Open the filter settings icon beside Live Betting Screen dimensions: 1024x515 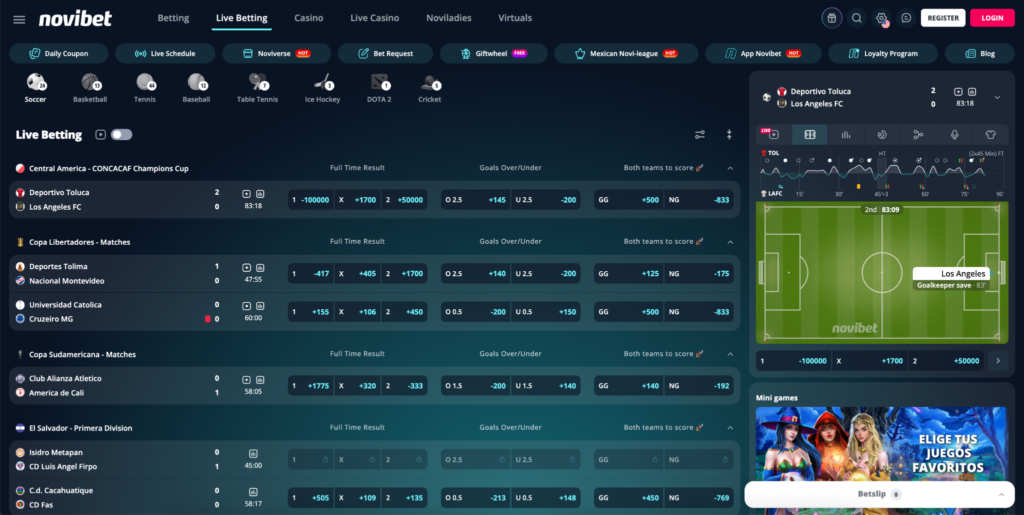[x=699, y=134]
